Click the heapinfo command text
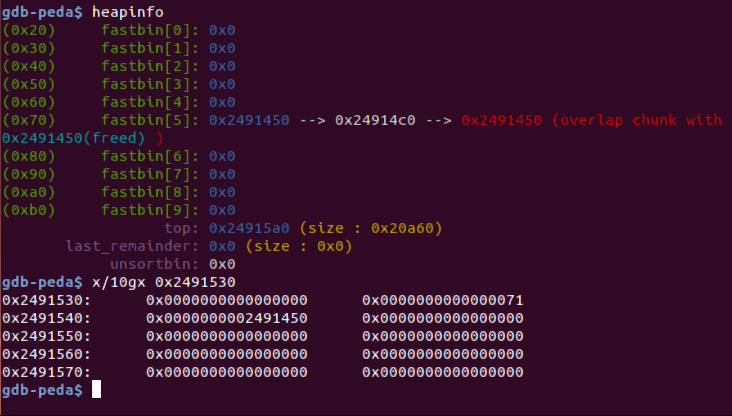This screenshot has height=416, width=732. click(x=128, y=12)
